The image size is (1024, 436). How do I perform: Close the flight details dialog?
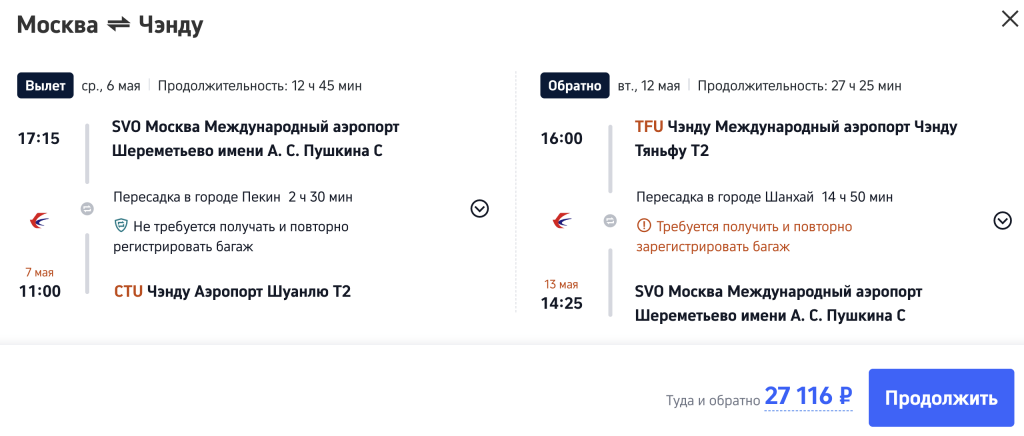click(1009, 18)
